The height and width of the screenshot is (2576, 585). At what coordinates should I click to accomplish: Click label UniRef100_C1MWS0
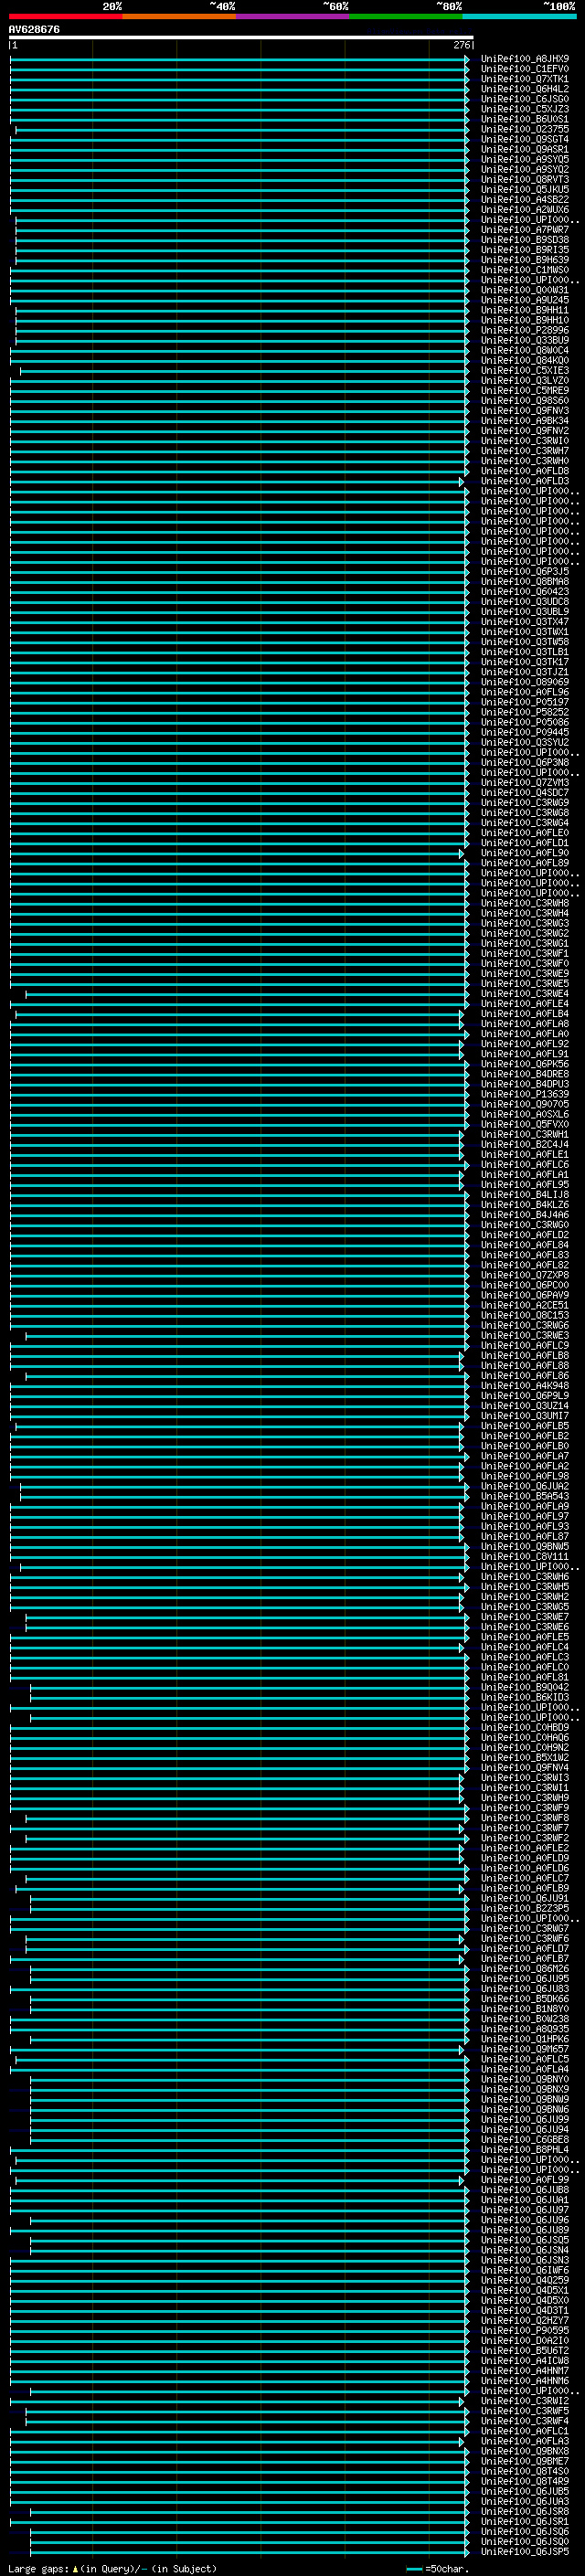coord(525,270)
